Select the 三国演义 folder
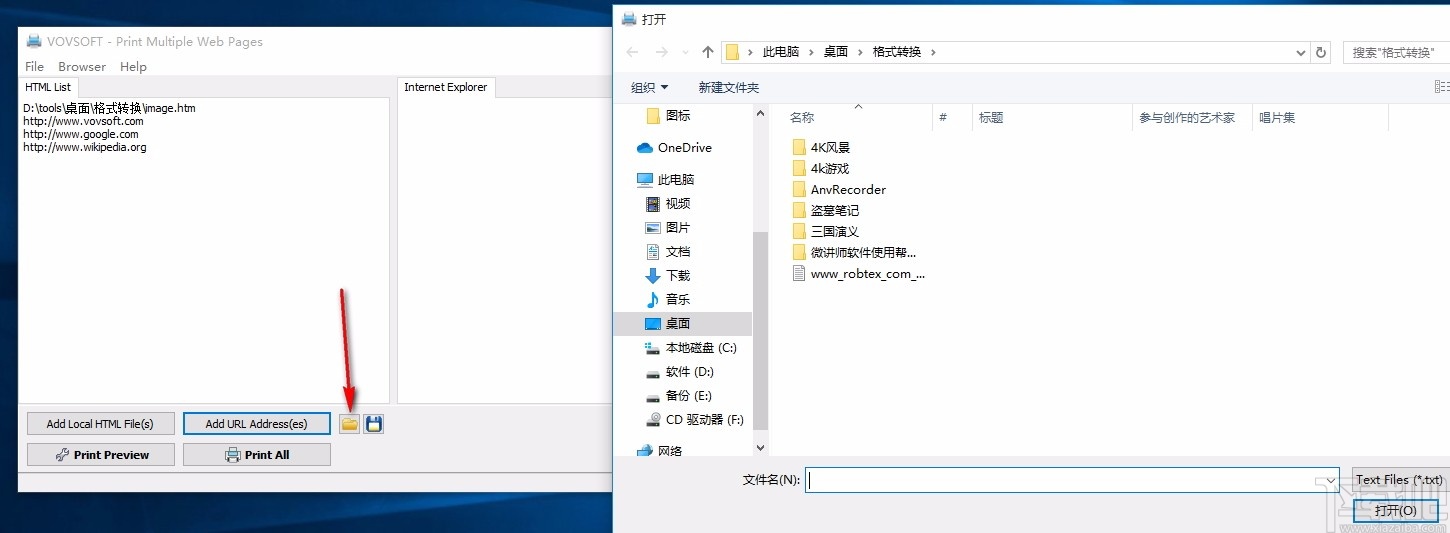The image size is (1450, 533). 825,231
